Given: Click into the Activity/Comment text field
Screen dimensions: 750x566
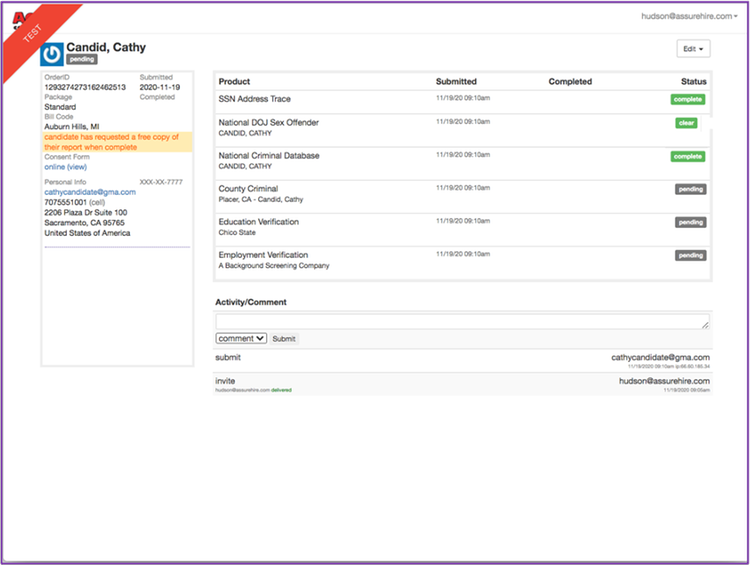Looking at the screenshot, I should pyautogui.click(x=463, y=322).
